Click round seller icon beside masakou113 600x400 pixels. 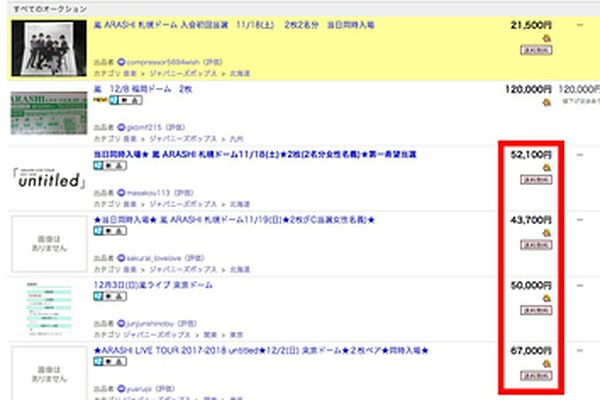tap(121, 193)
